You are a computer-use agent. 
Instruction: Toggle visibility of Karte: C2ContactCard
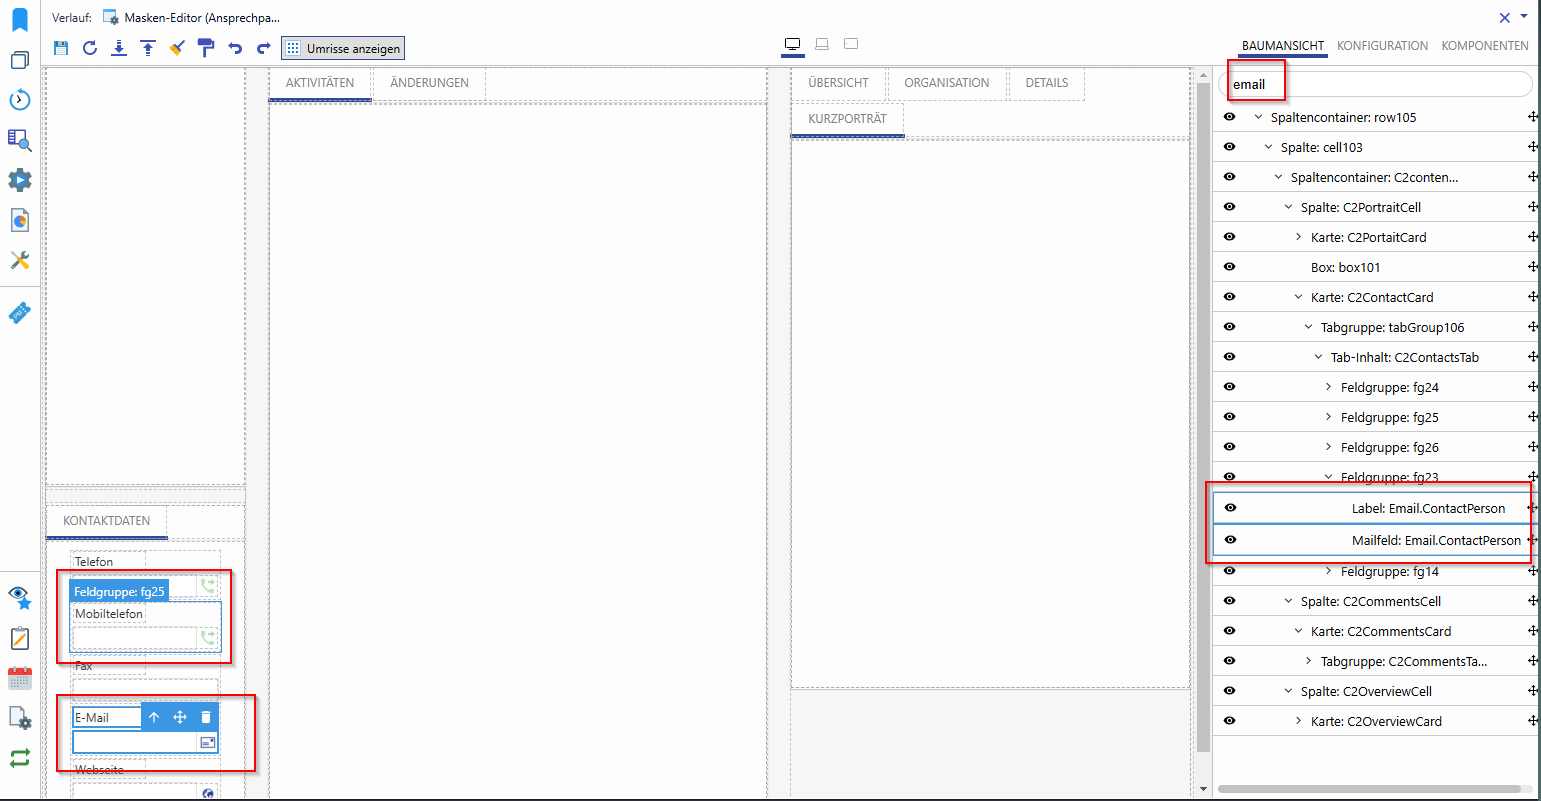[1230, 297]
